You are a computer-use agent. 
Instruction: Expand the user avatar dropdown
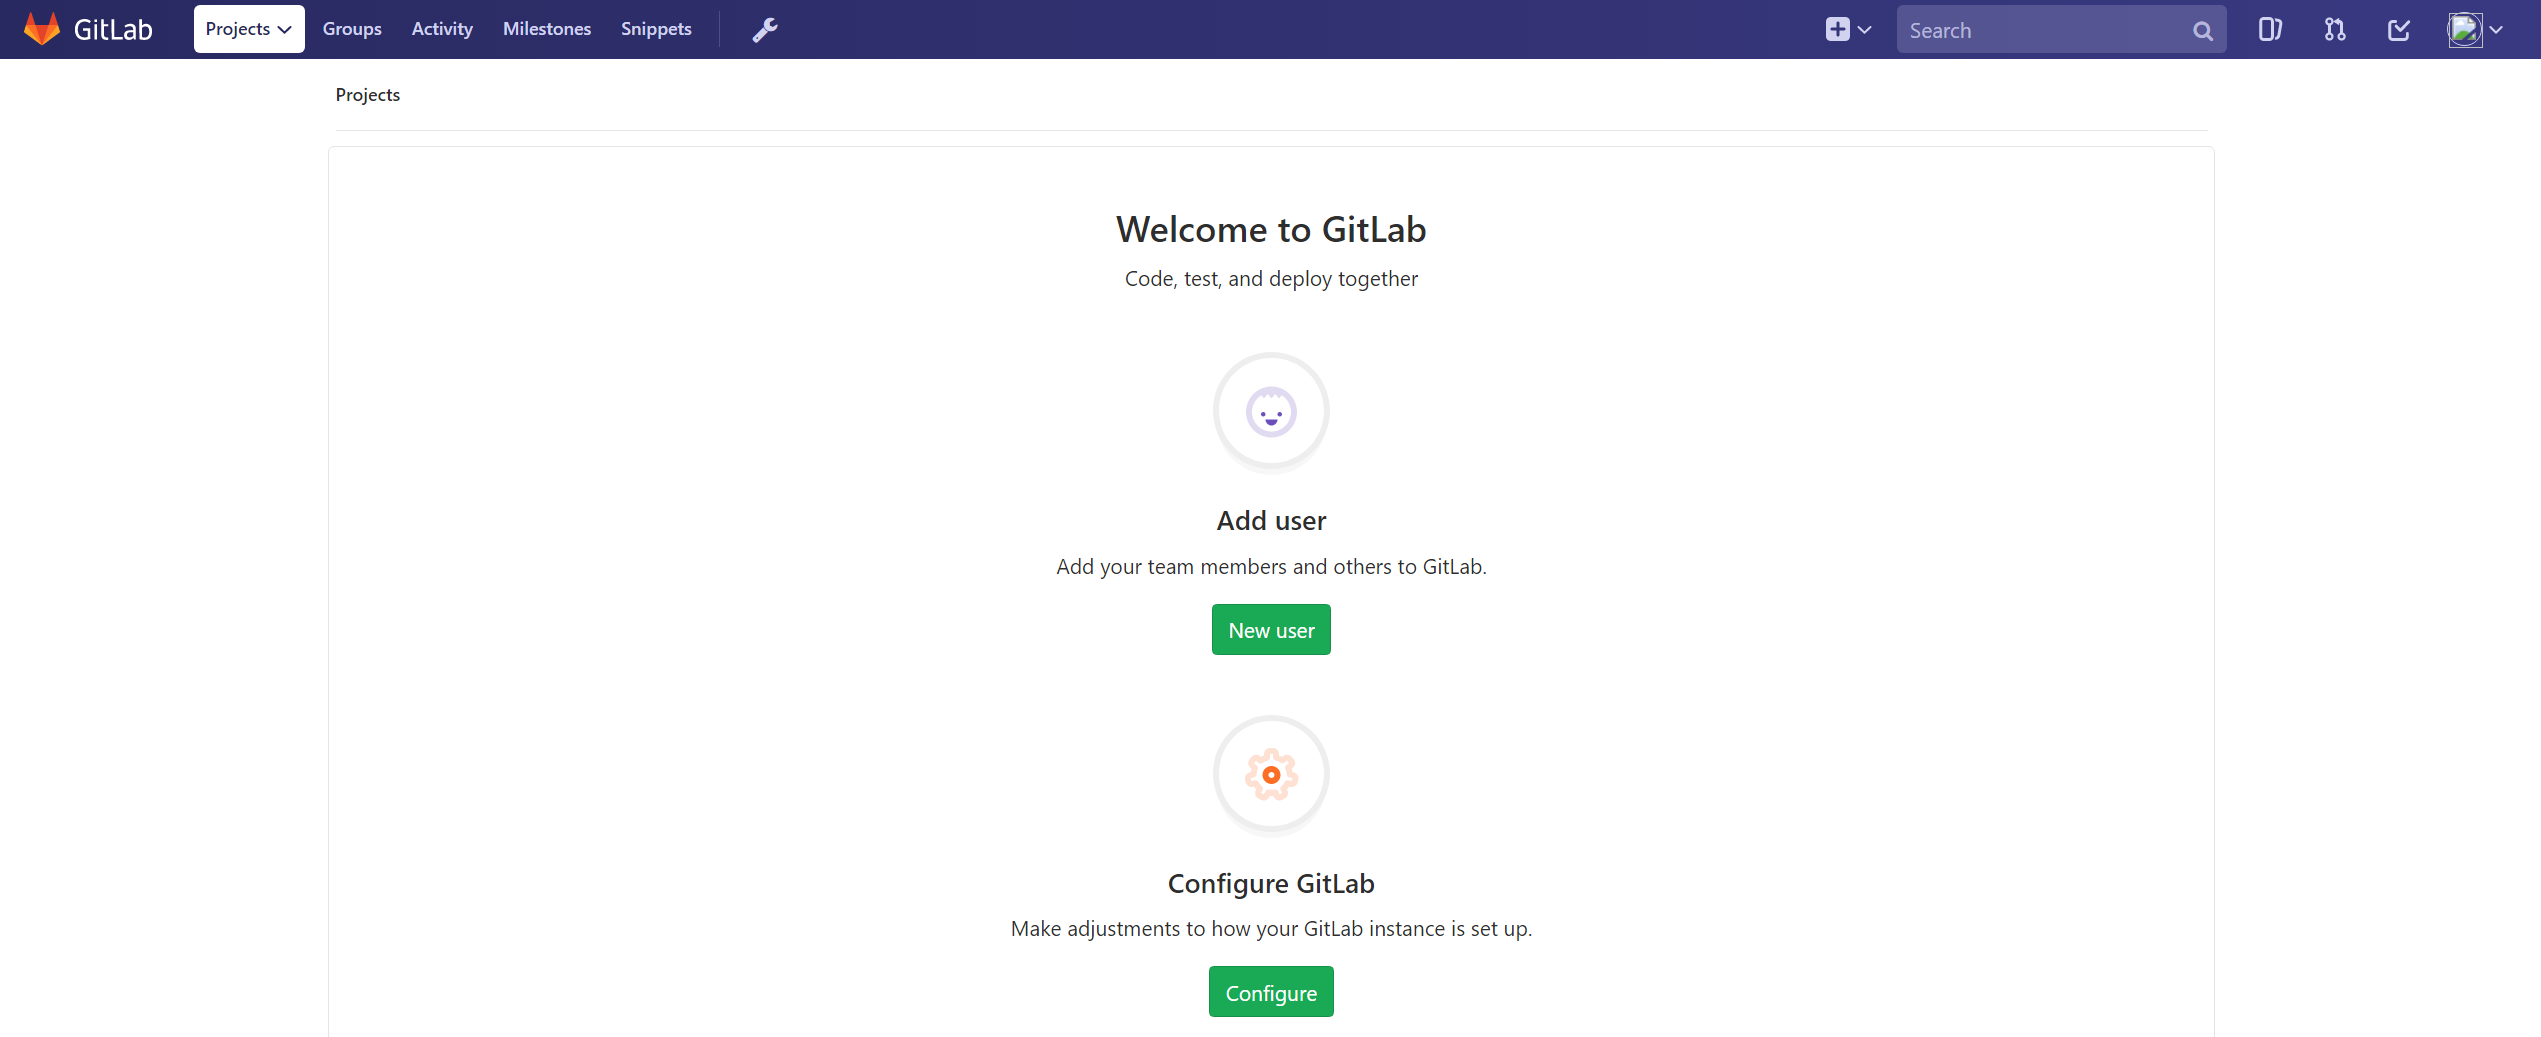pos(2475,30)
